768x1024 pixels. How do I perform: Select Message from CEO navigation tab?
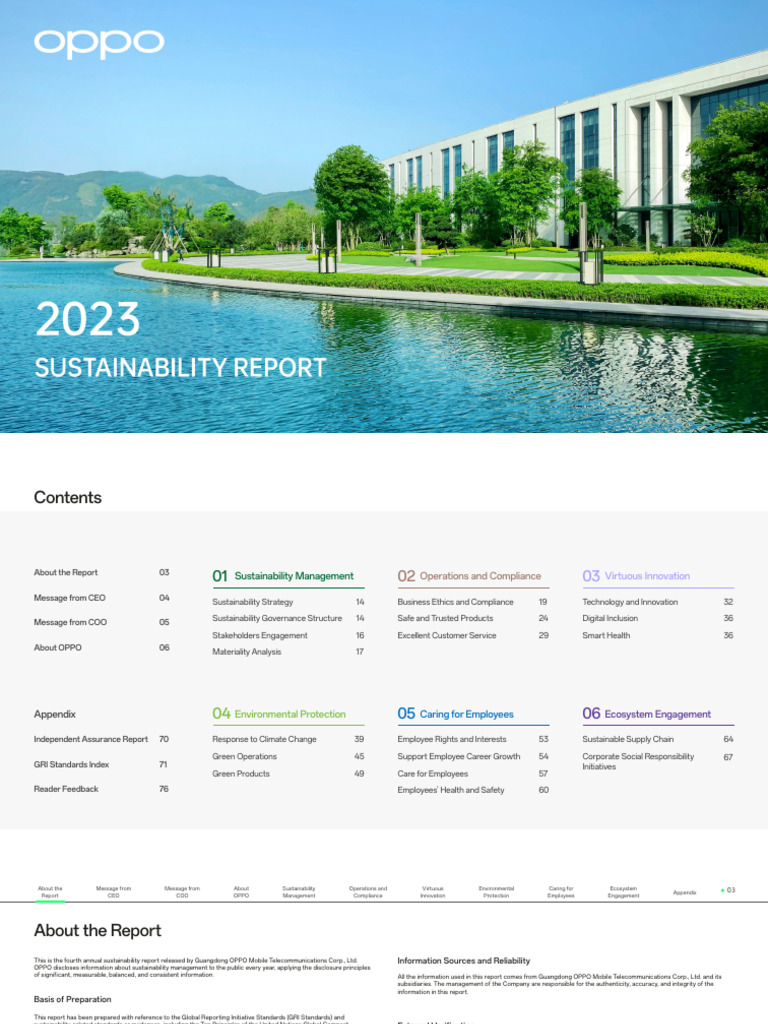[x=114, y=892]
